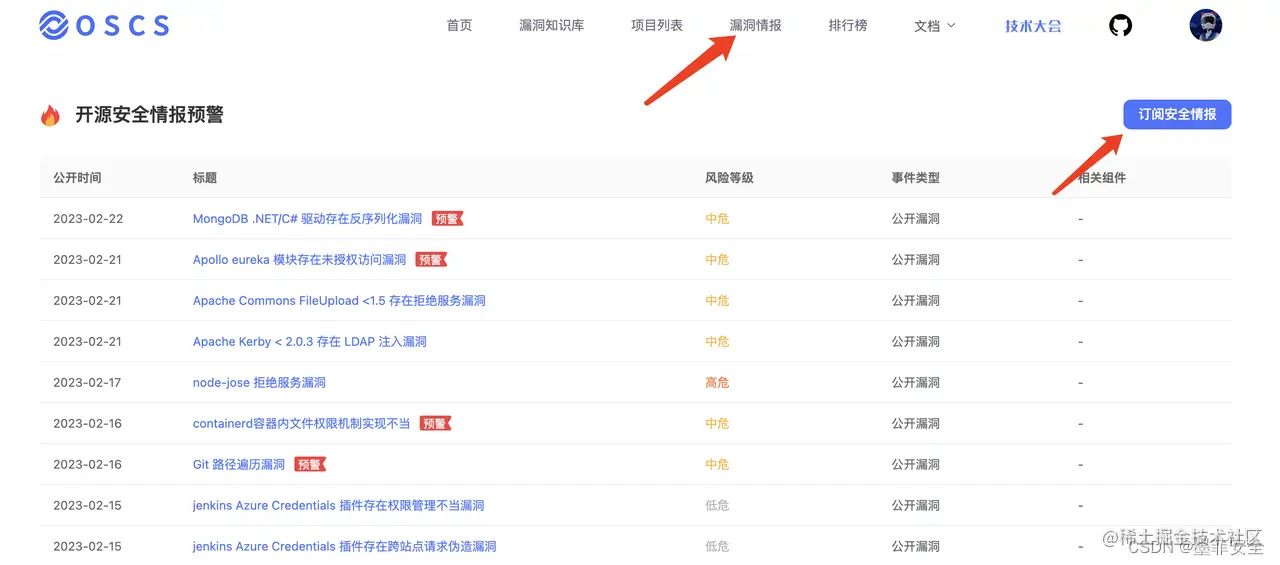Click 预警 tag on Git 路径遍历漏洞 row

[x=310, y=464]
